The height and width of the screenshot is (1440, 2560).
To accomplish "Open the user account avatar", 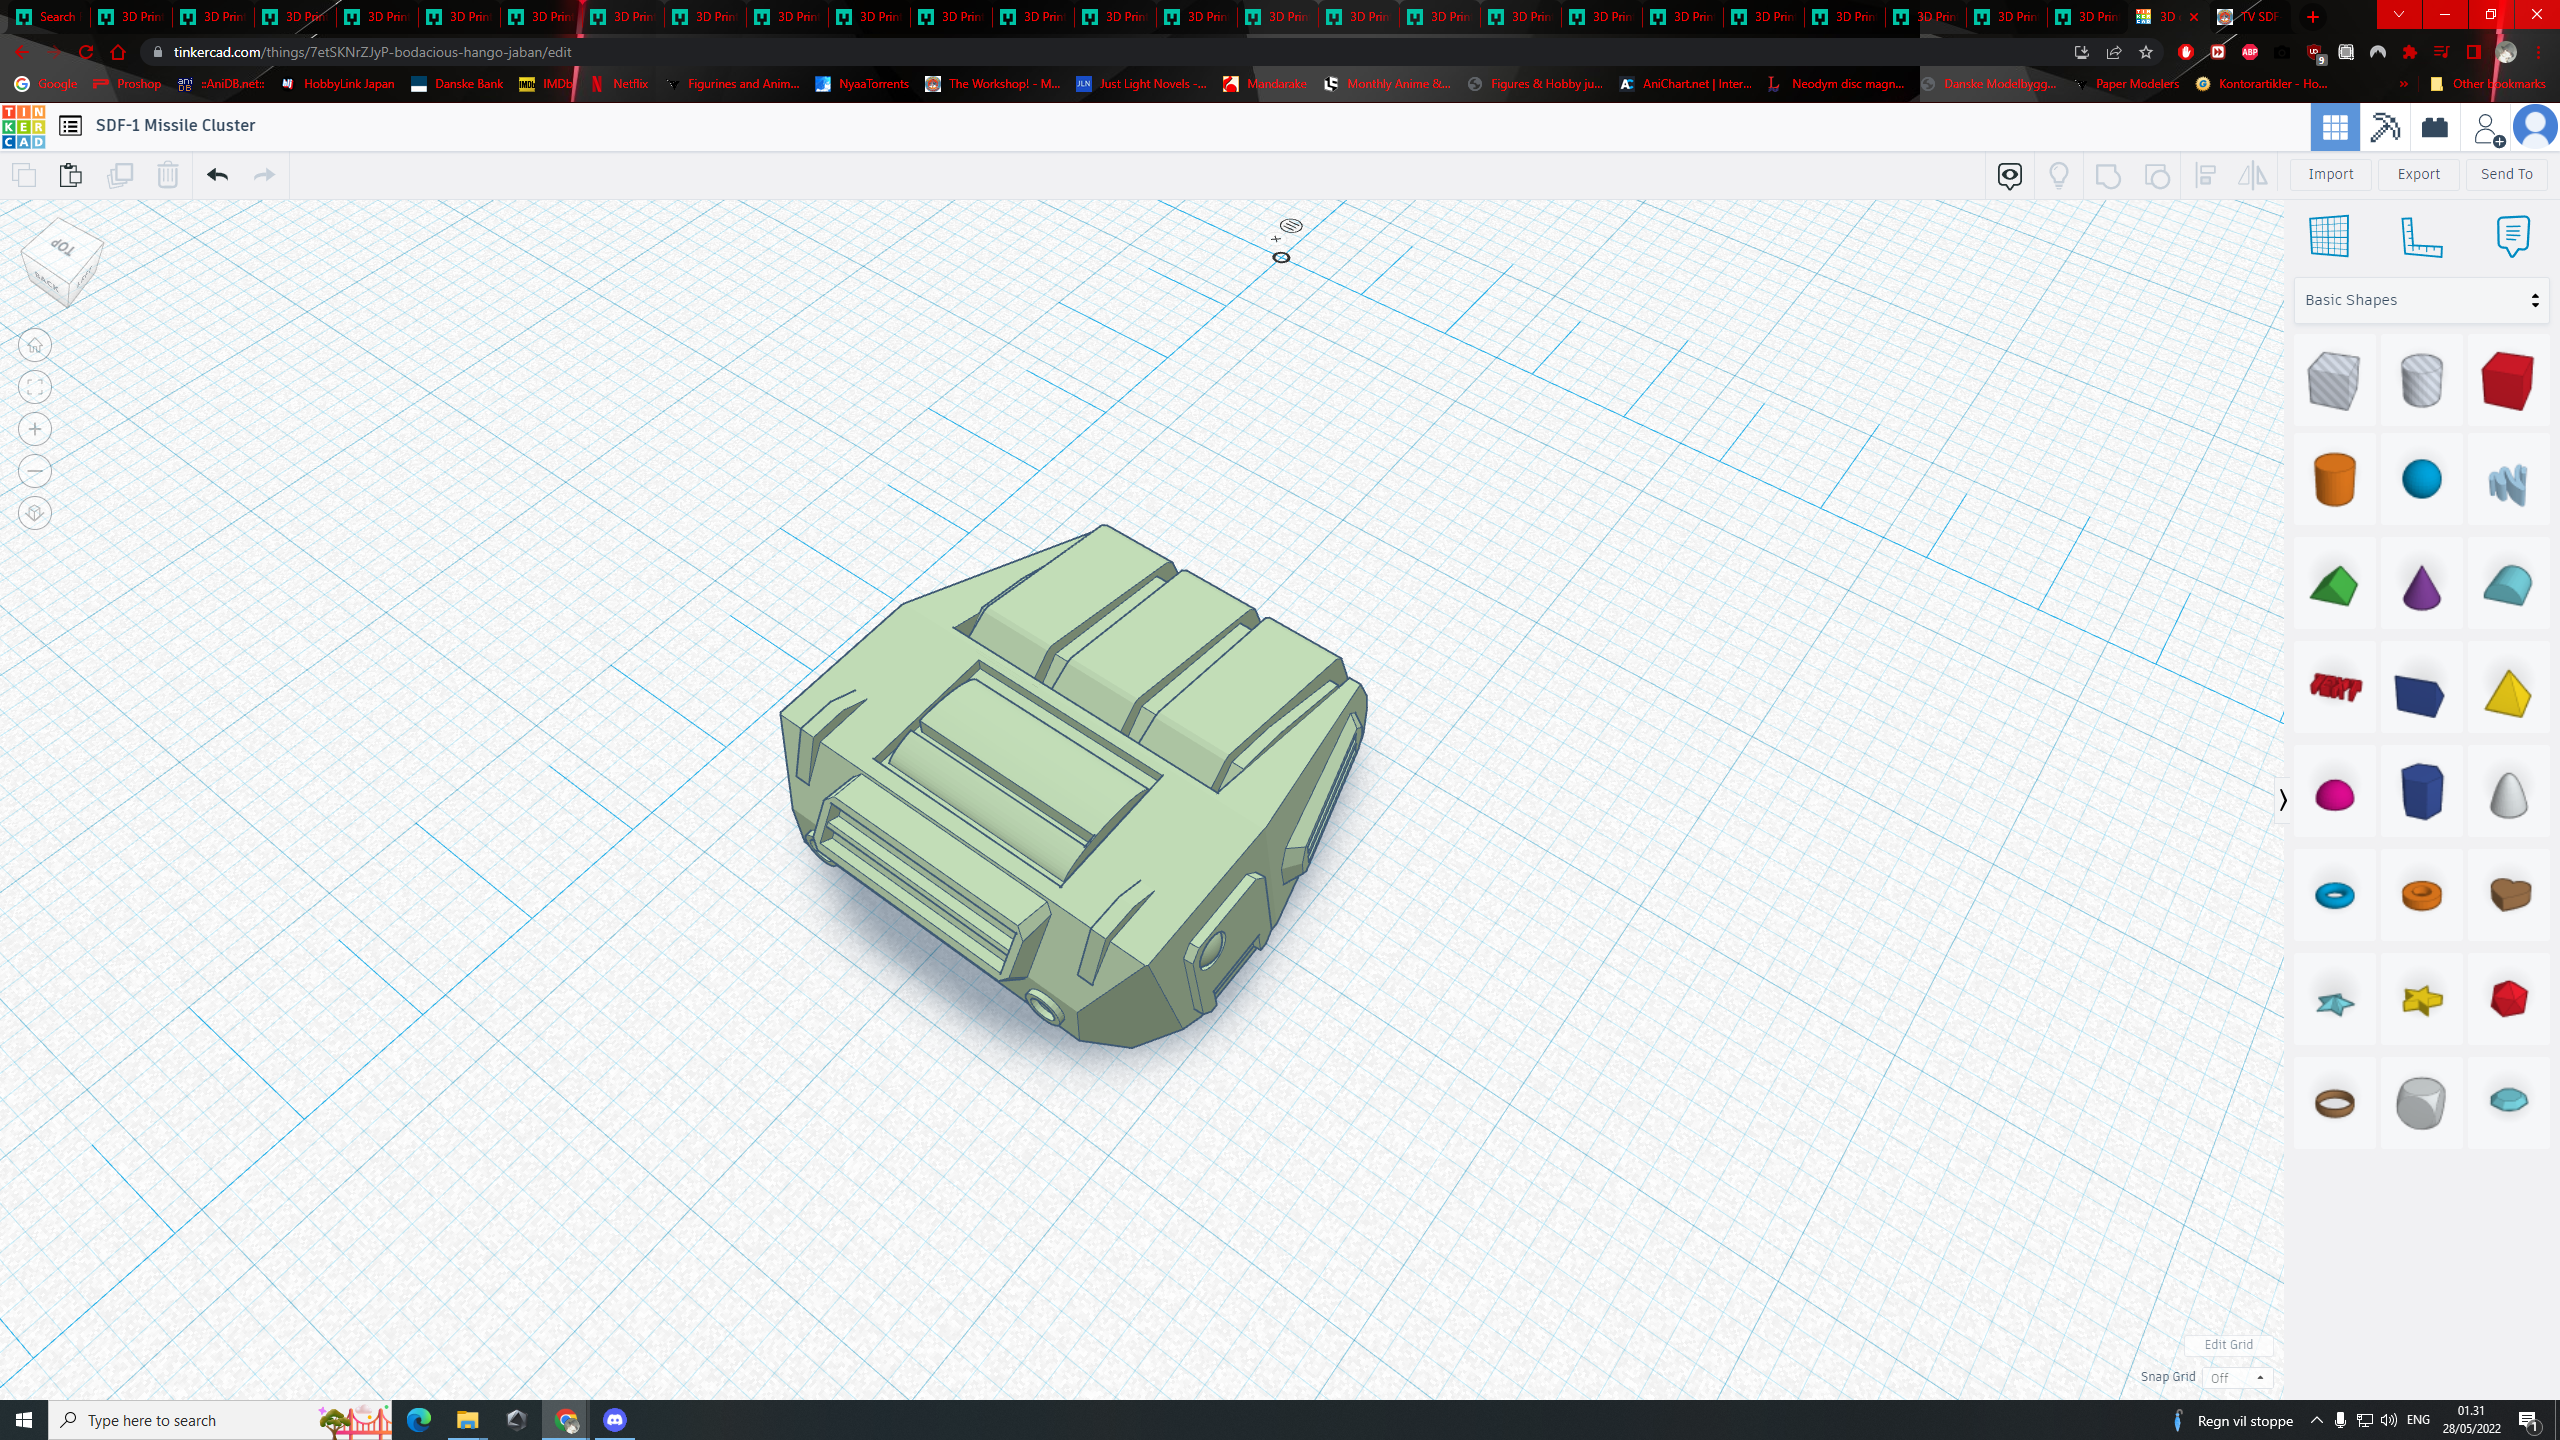I will pyautogui.click(x=2535, y=127).
